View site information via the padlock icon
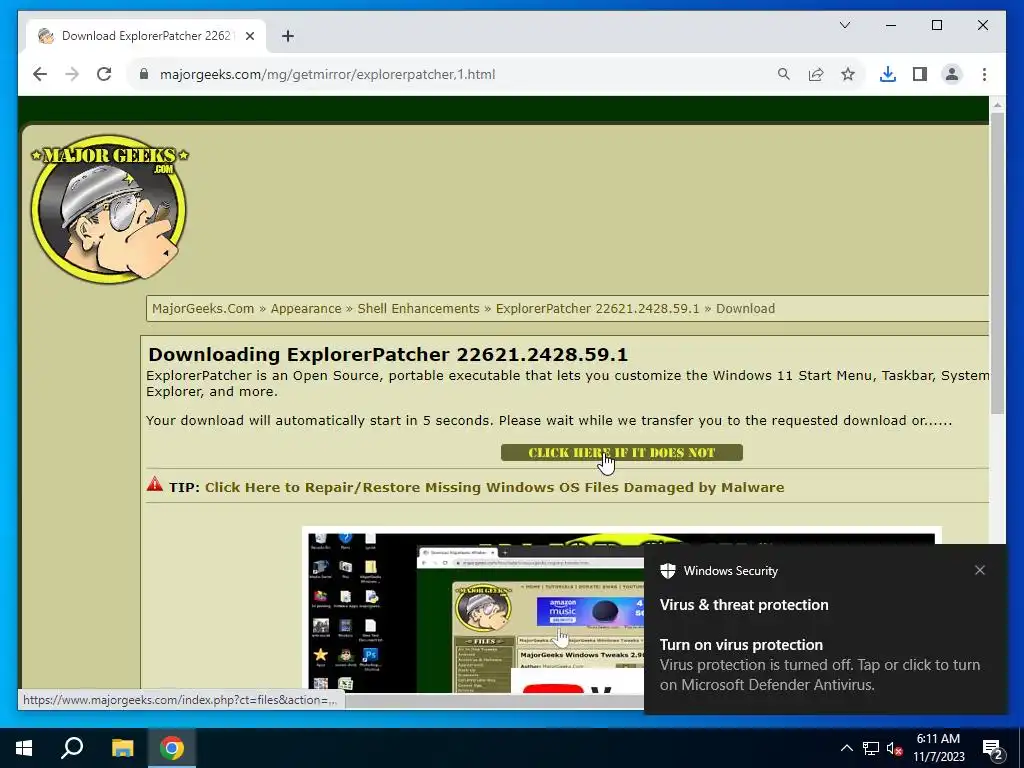This screenshot has width=1024, height=768. pyautogui.click(x=144, y=74)
